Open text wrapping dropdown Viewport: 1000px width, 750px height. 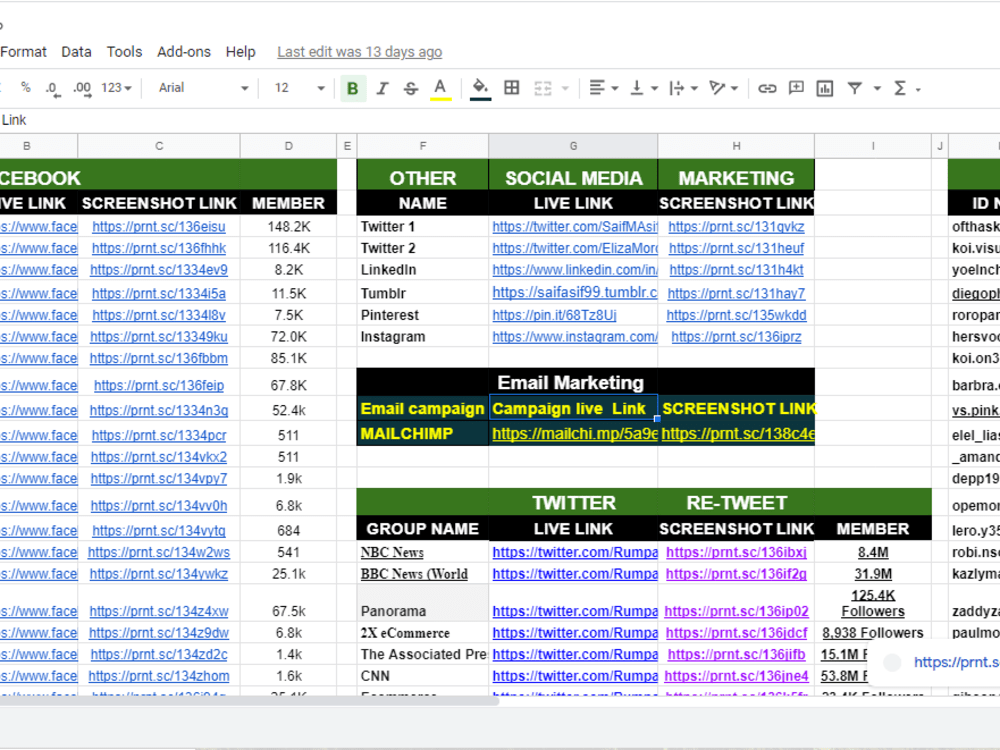coord(683,88)
